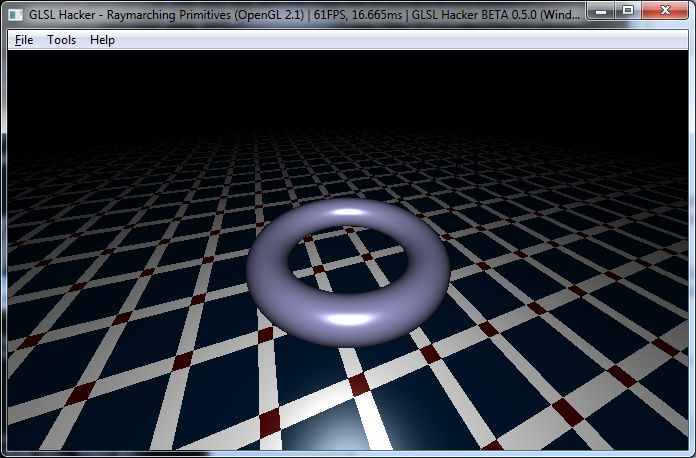Maximize the GLSL Hacker window
The height and width of the screenshot is (458, 696).
tap(627, 11)
